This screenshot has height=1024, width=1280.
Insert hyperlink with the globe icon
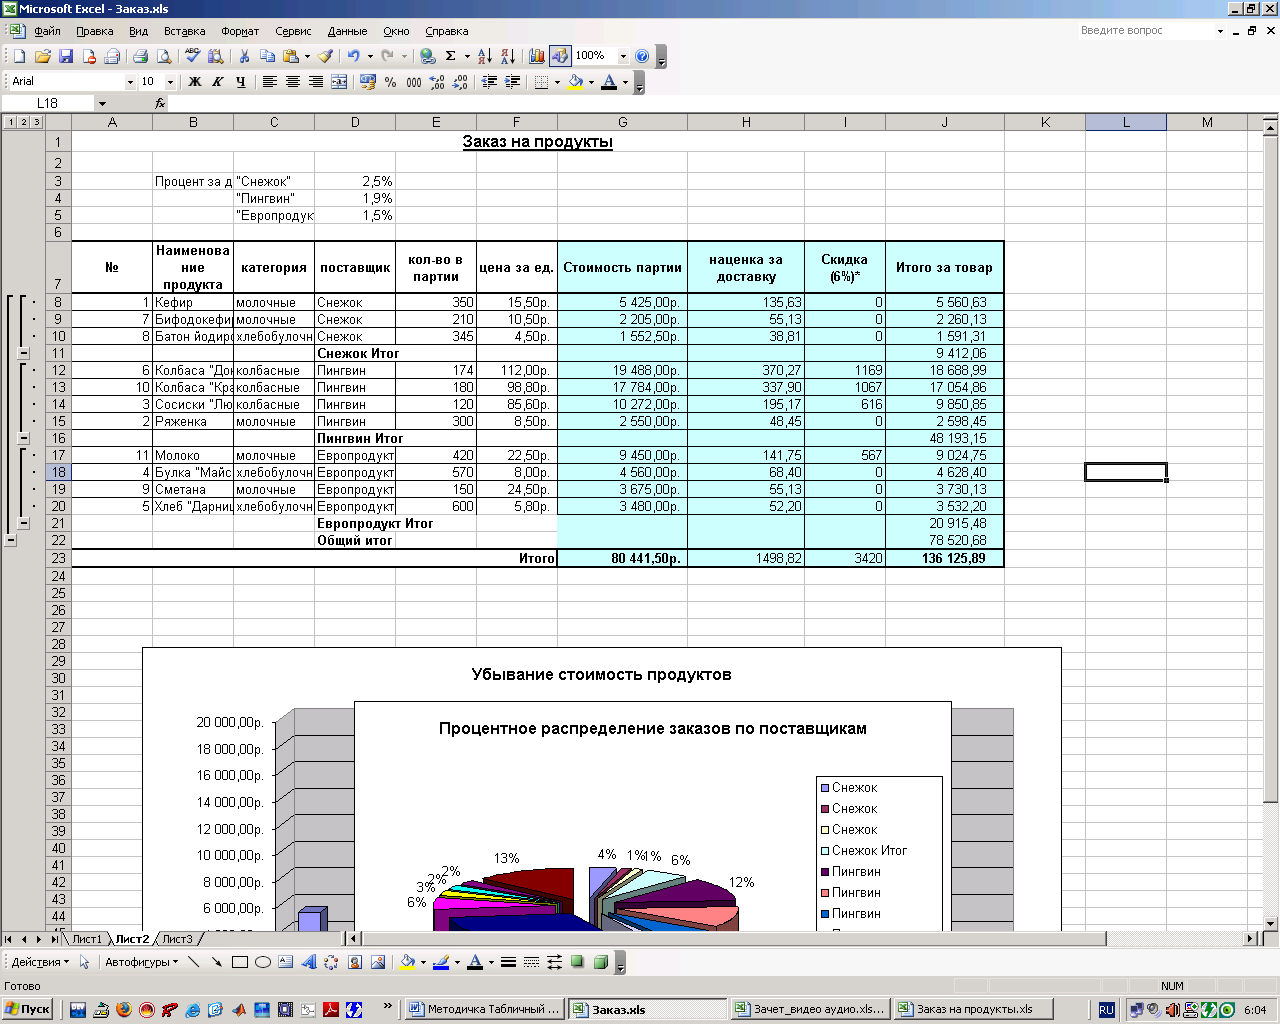tap(428, 56)
